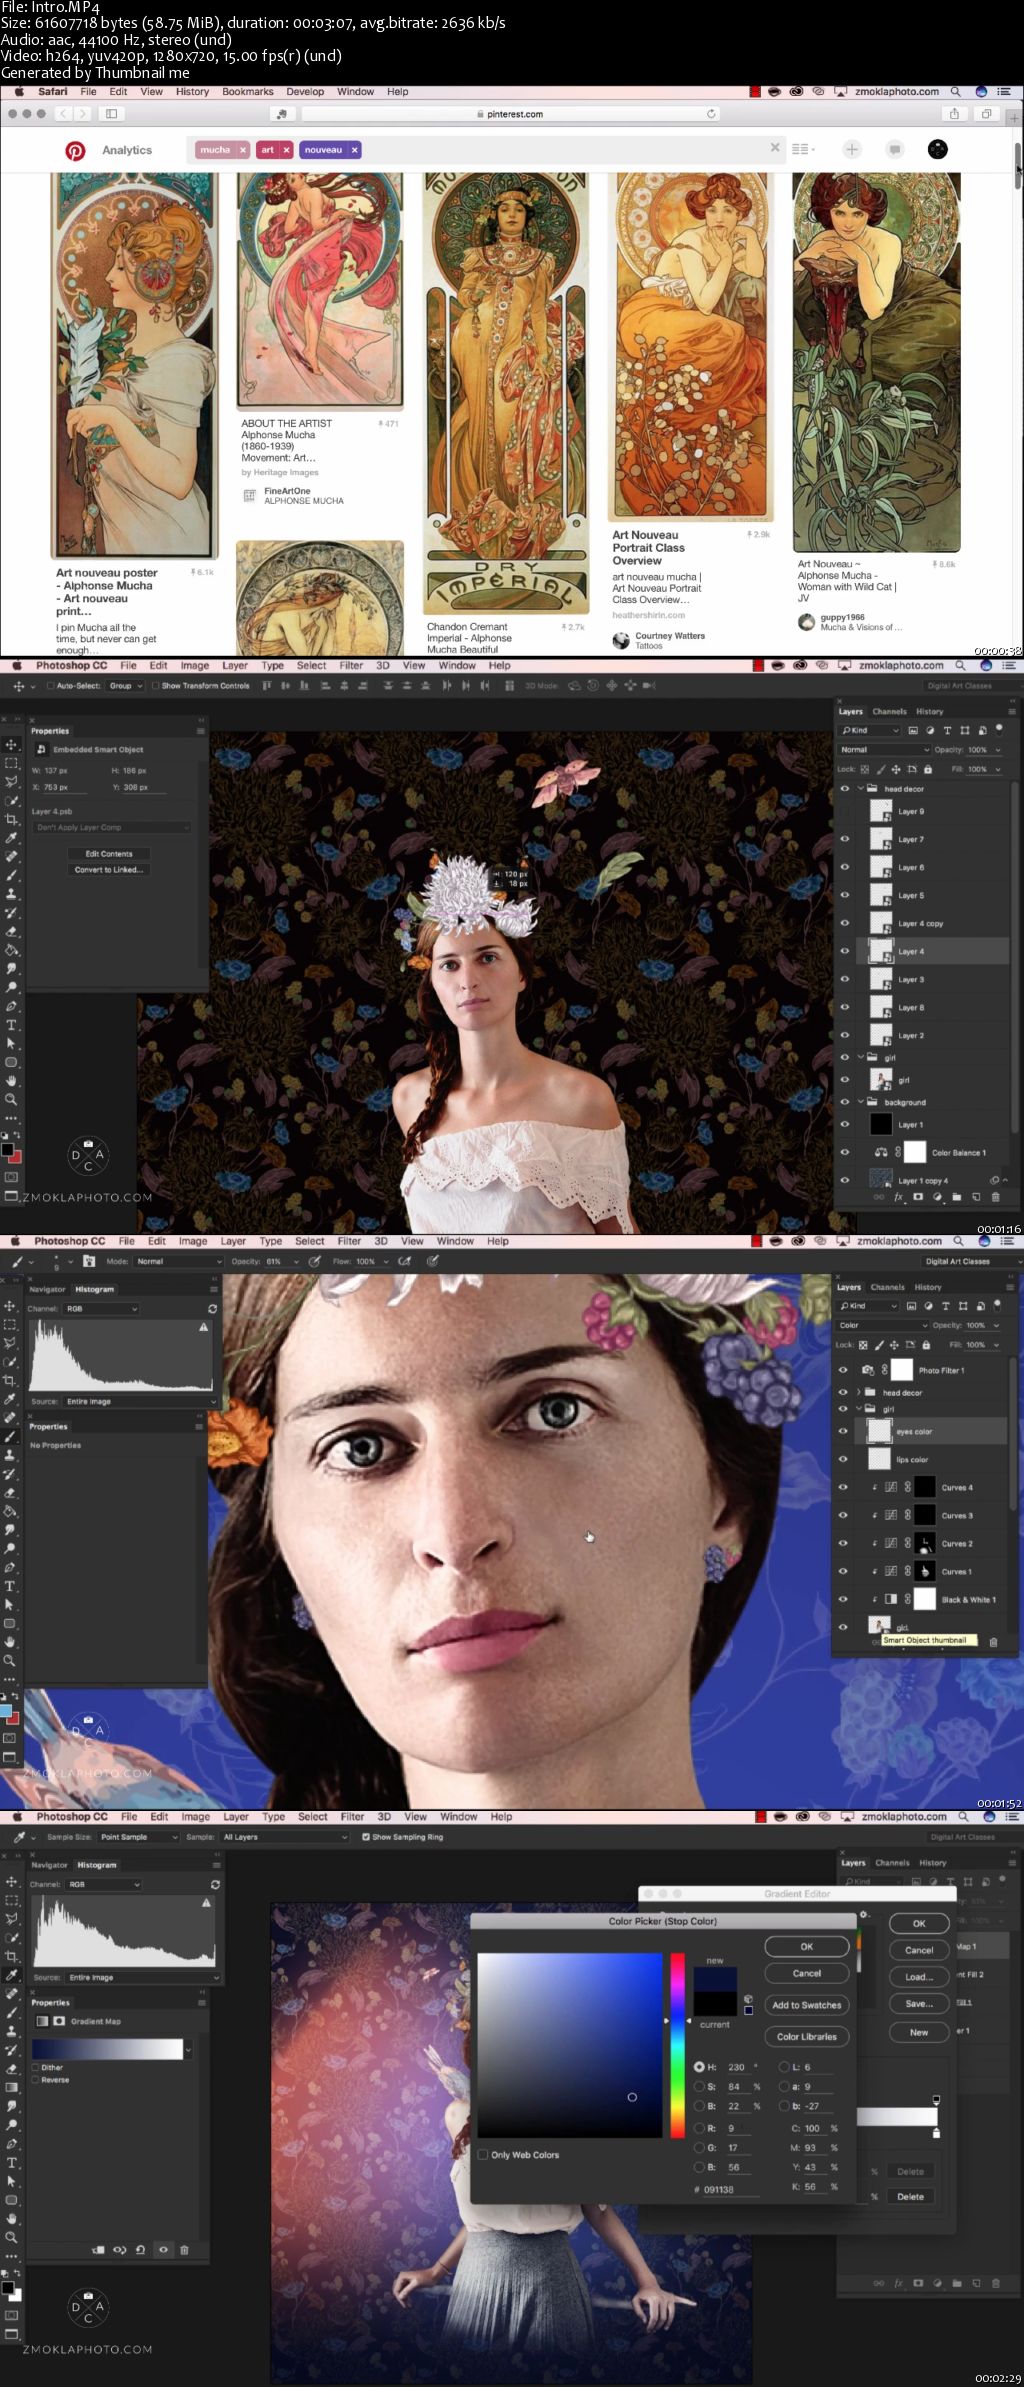Select the S: radio button in Color Picker

pyautogui.click(x=700, y=2086)
